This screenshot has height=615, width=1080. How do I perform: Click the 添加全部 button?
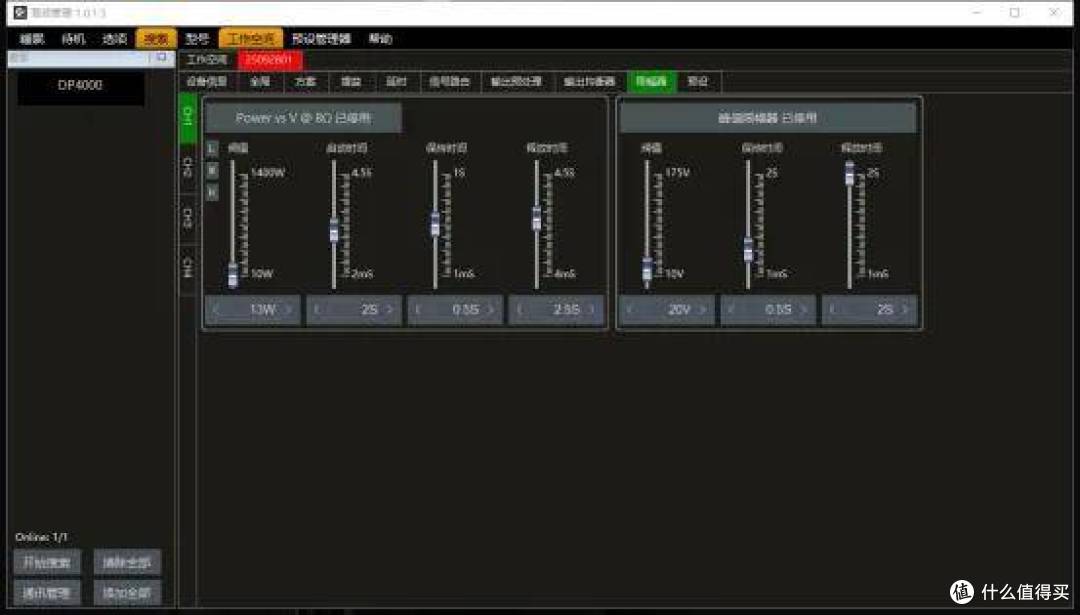coord(127,593)
